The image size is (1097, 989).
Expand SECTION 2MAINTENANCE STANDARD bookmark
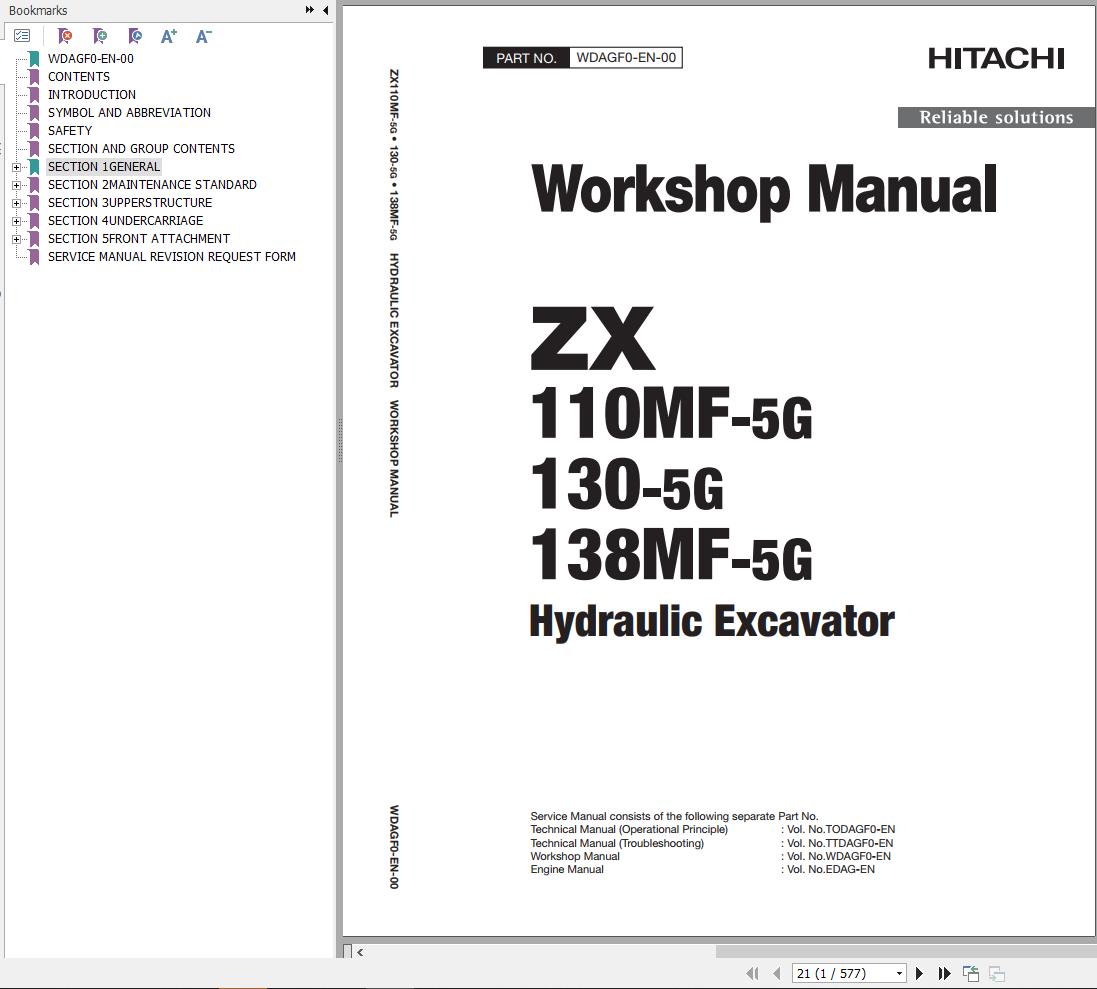(16, 185)
